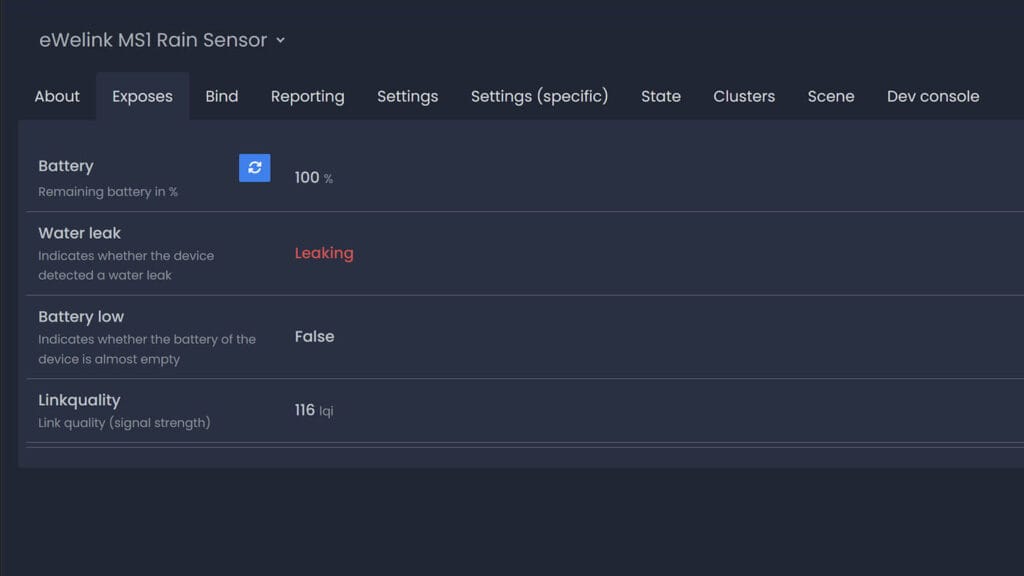The image size is (1024, 576).
Task: Select the Exposes tab
Action: (142, 96)
